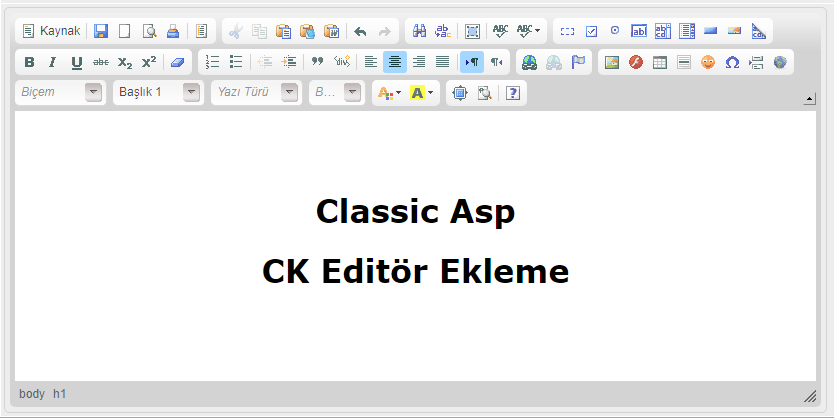
Task: Paste as plain text
Action: coord(307,31)
